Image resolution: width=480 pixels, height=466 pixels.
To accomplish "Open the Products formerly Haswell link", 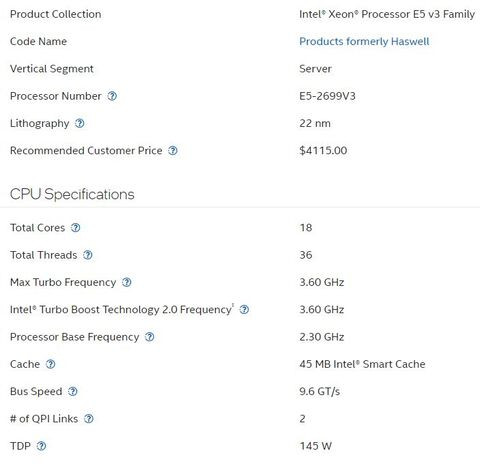I will point(364,41).
